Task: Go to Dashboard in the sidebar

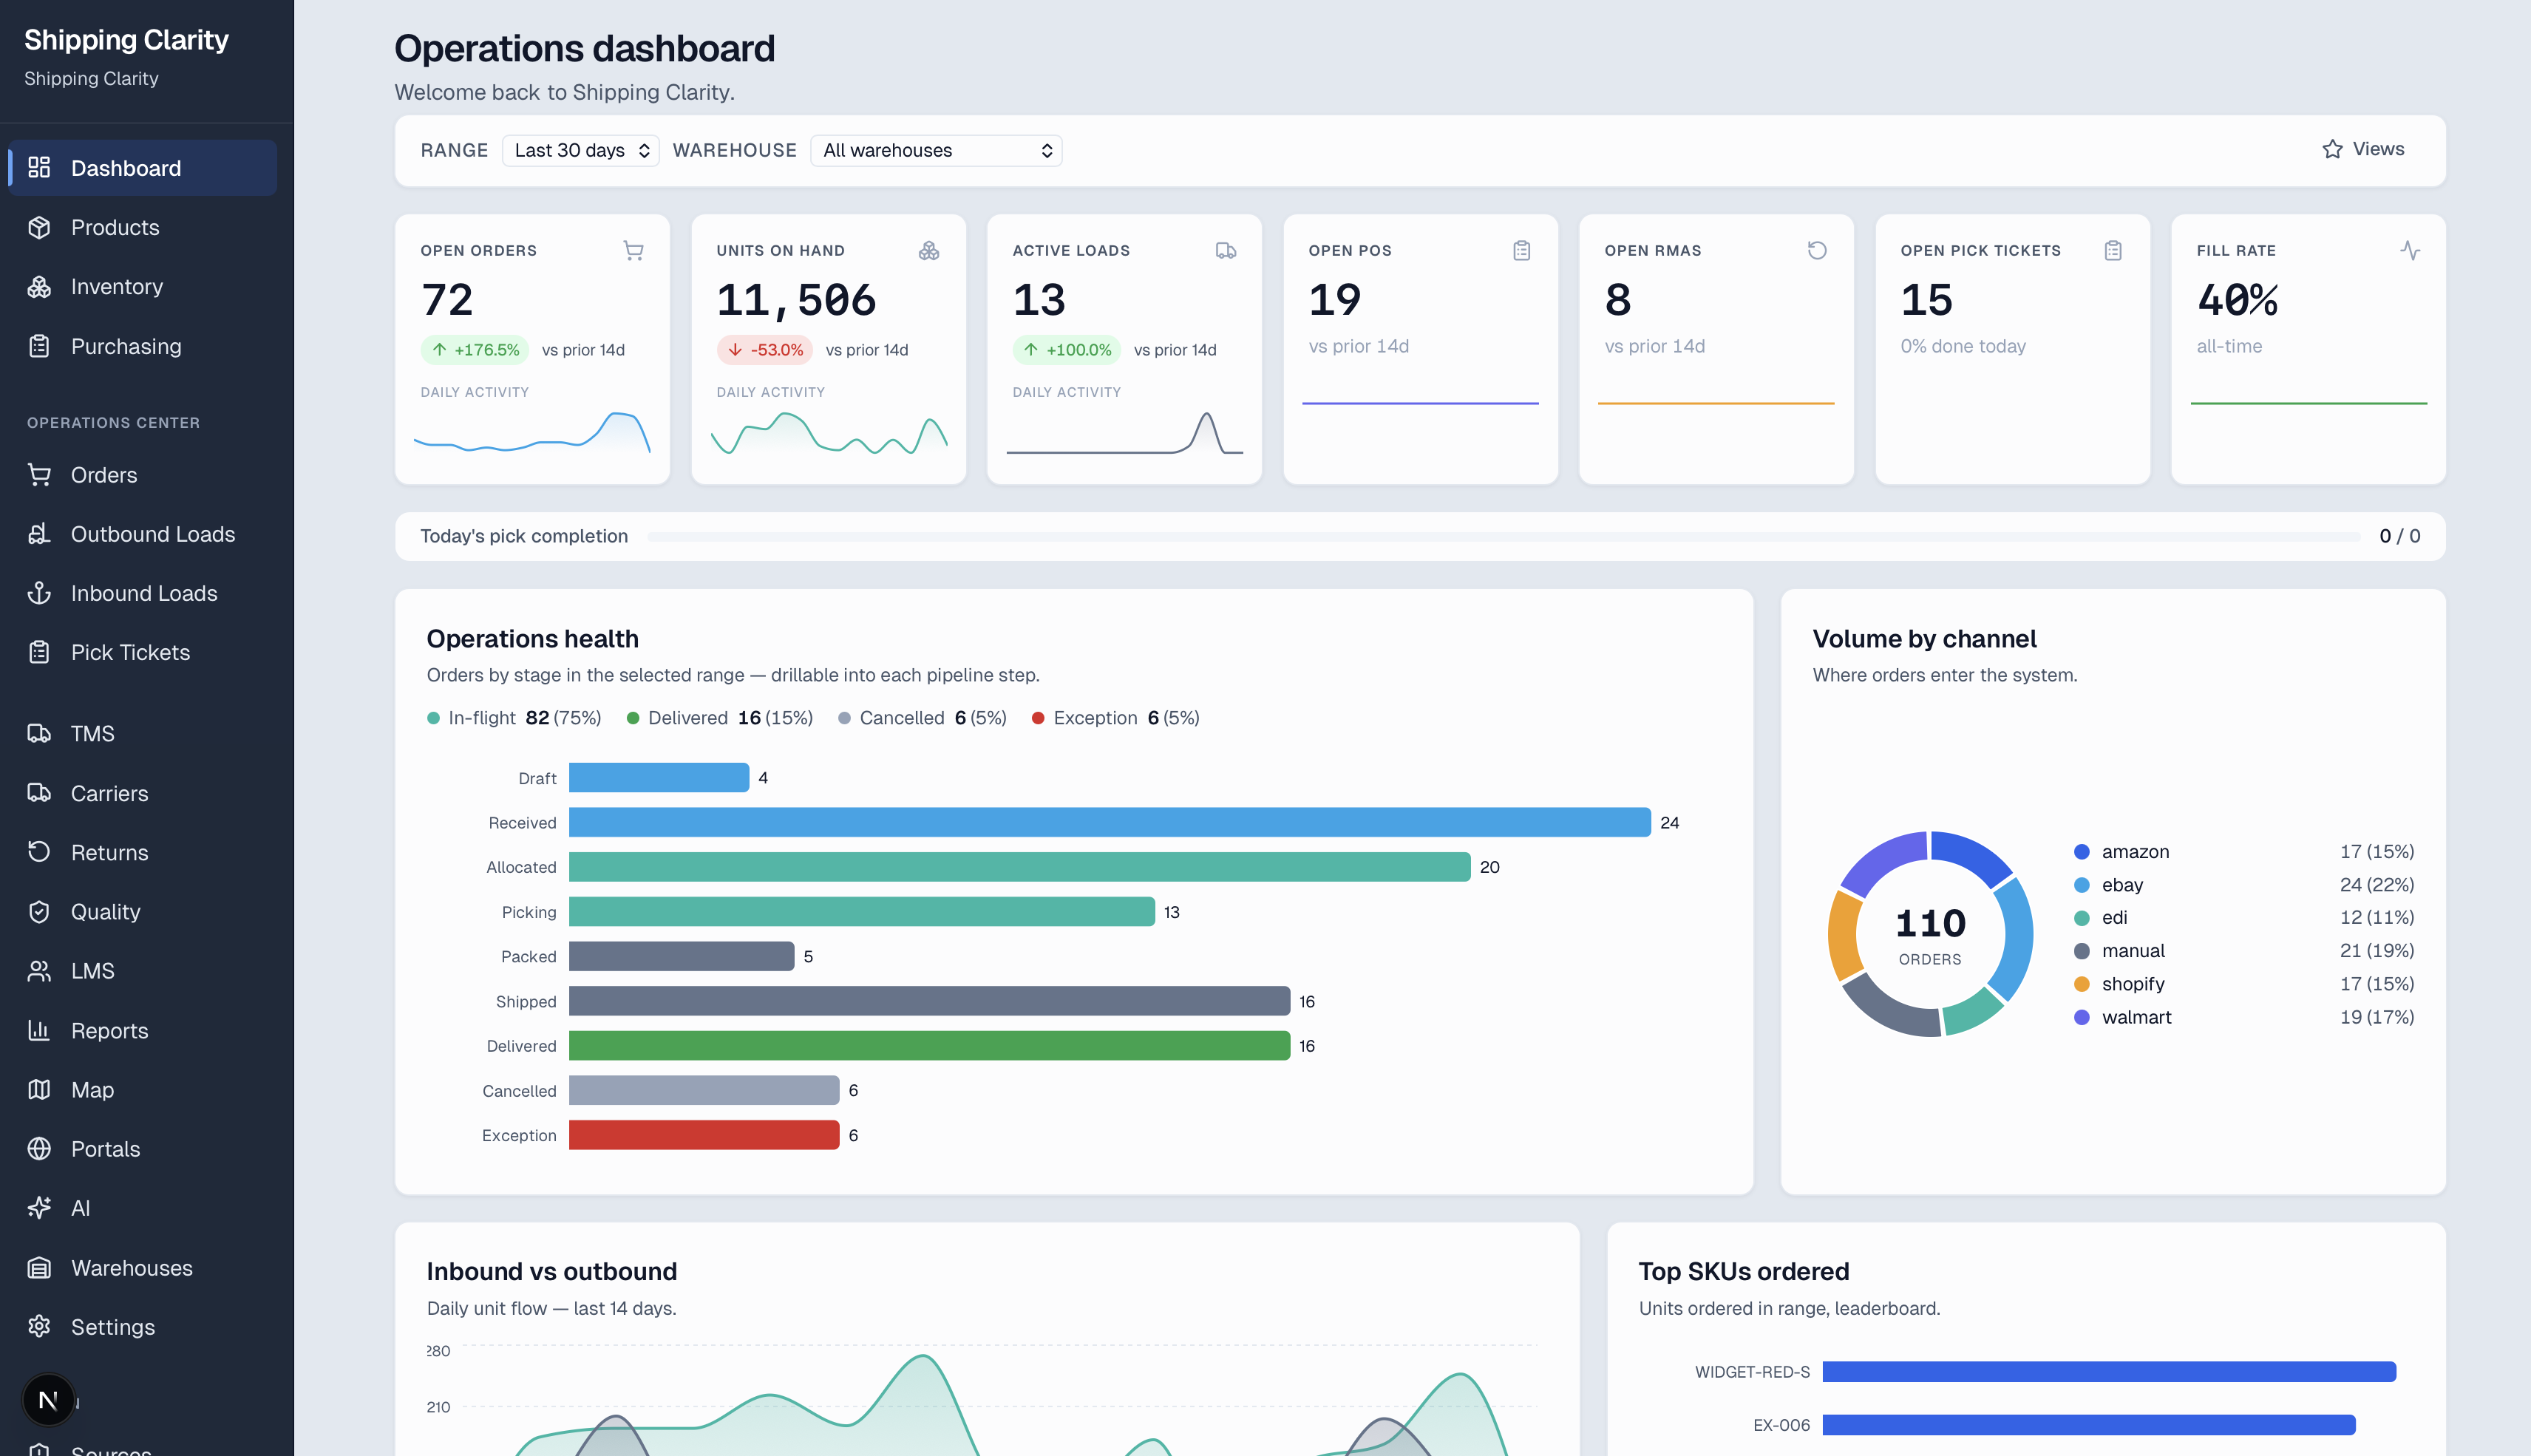Action: pos(143,168)
